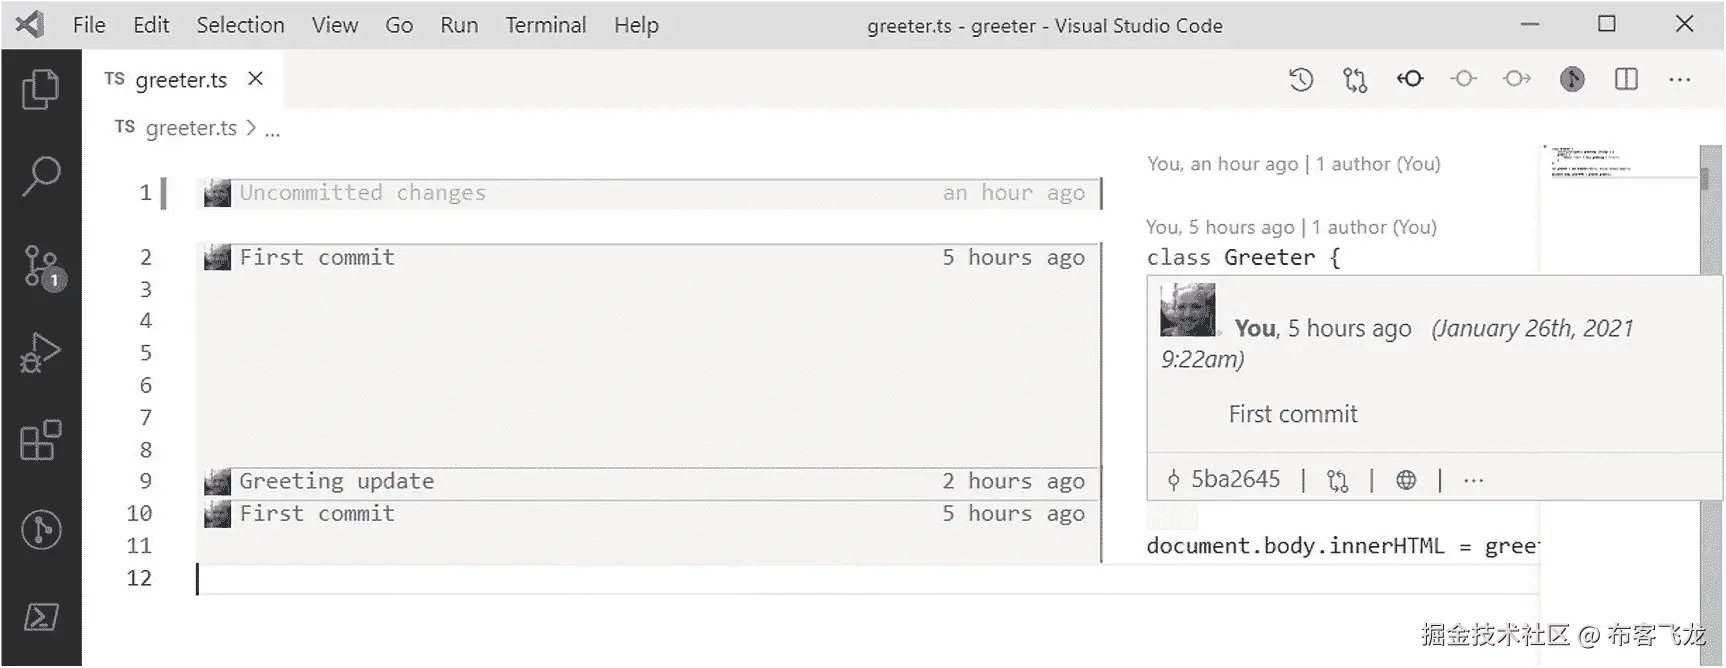Open editor toolbar more actions ellipsis
The image size is (1726, 668).
pos(1680,79)
